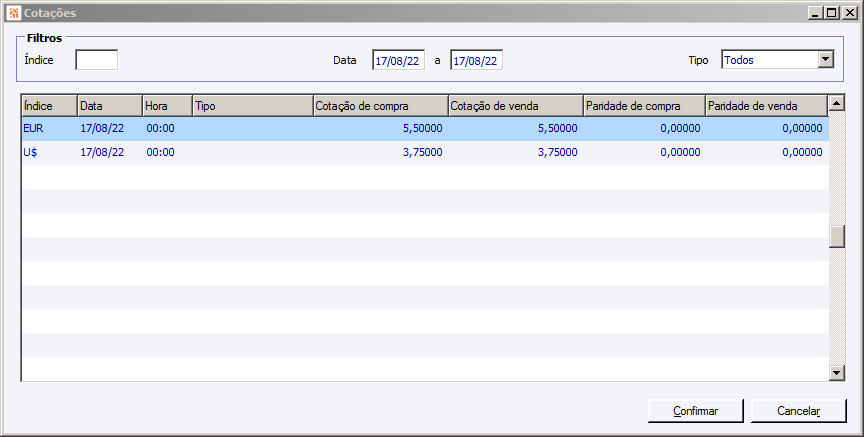Click the Data column header
Screen dimensions: 864x437
110,106
